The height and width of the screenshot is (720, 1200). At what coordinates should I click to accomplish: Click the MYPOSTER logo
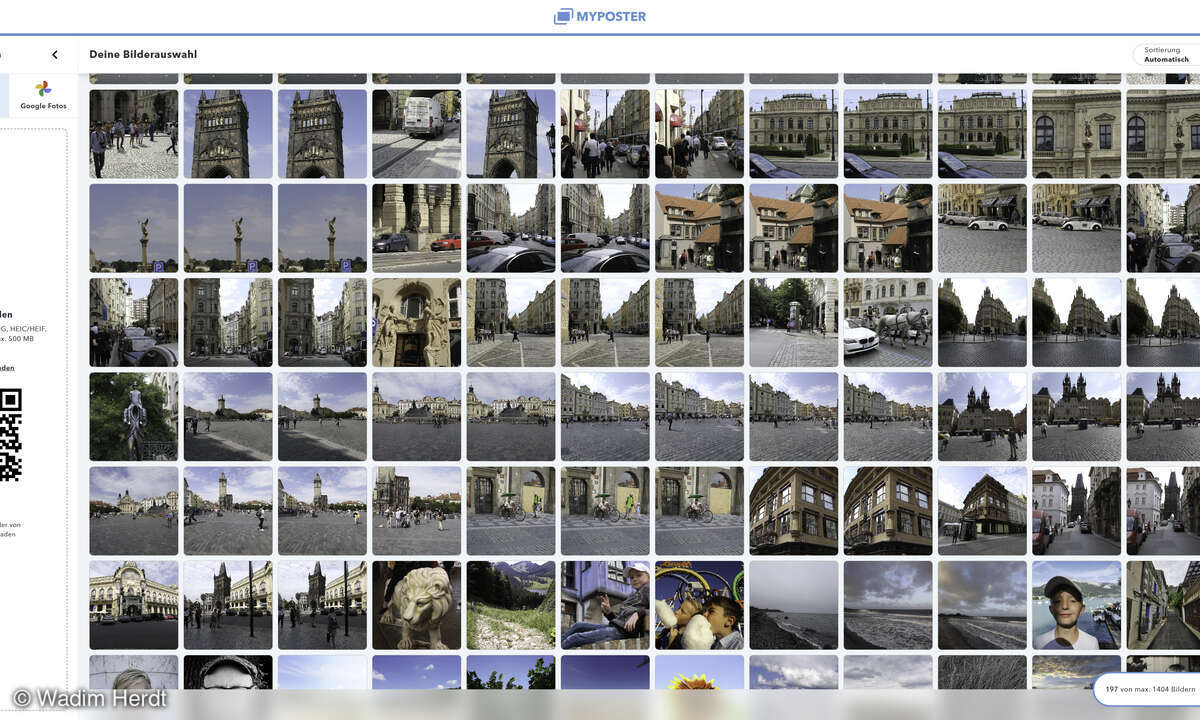[x=600, y=15]
